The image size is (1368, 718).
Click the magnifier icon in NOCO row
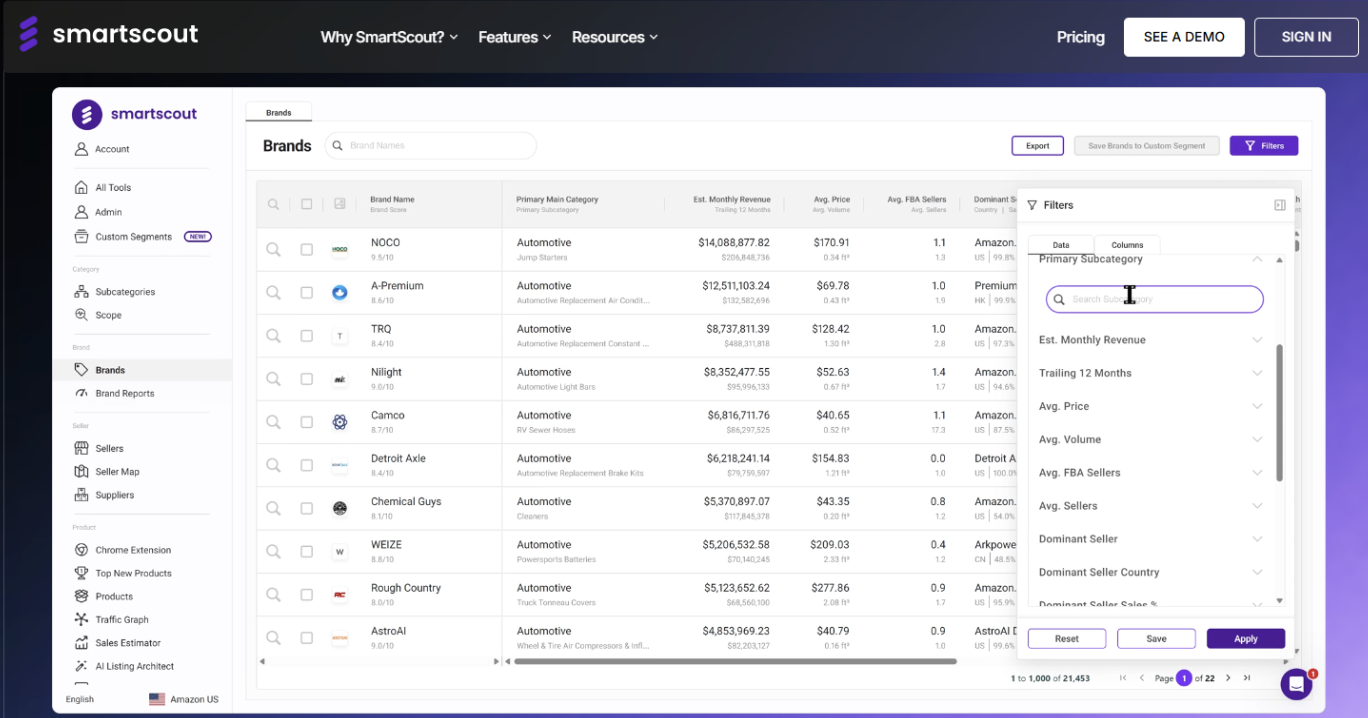273,249
